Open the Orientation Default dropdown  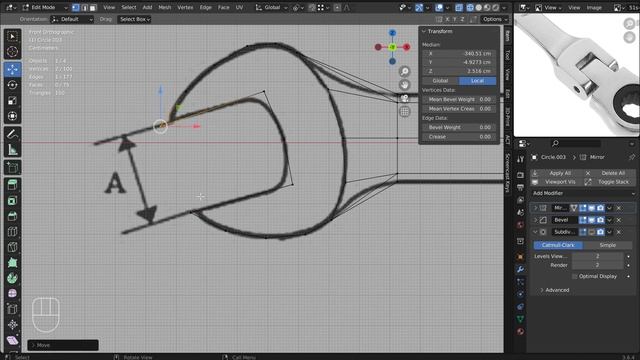coord(72,19)
